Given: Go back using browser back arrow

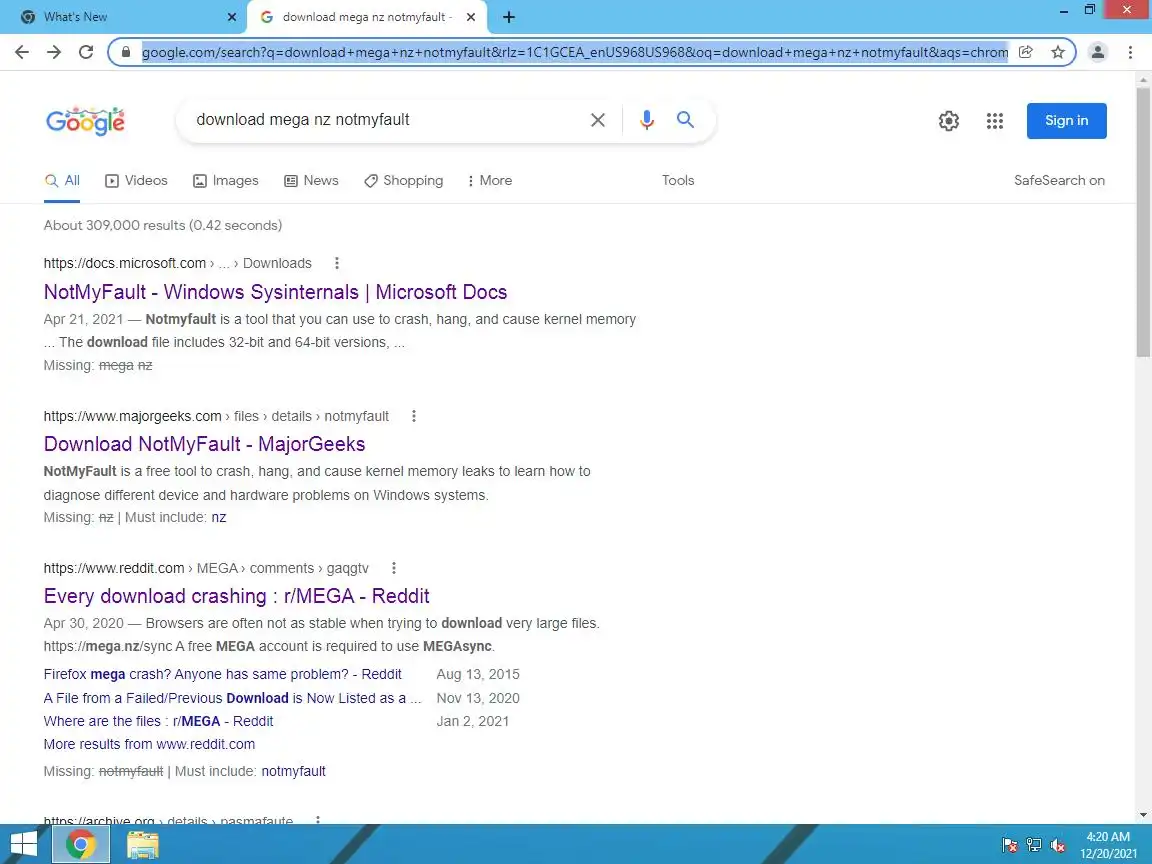Looking at the screenshot, I should click(22, 52).
